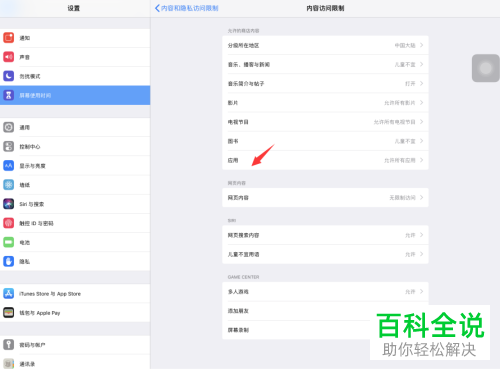Tap the 声音 speaker icon

pyautogui.click(x=9, y=57)
